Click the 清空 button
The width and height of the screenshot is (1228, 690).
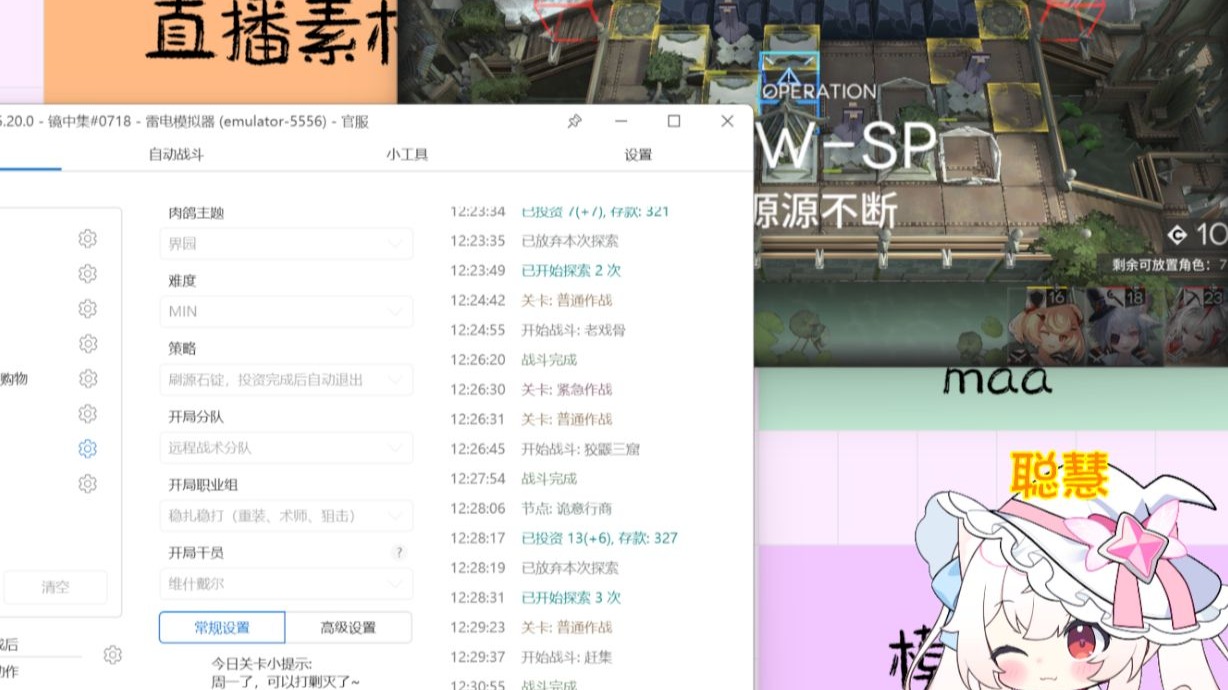tap(56, 587)
